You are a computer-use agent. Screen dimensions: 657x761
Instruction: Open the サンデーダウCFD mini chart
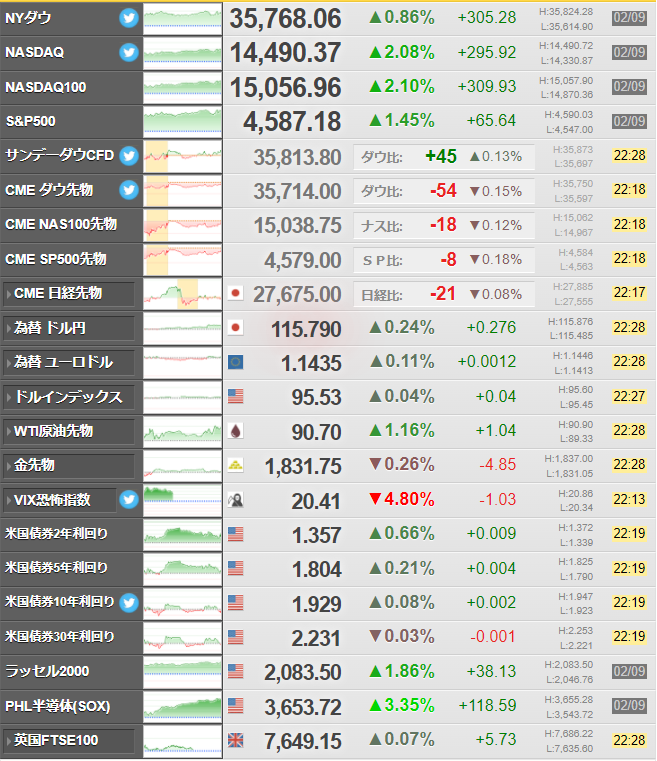[x=182, y=156]
